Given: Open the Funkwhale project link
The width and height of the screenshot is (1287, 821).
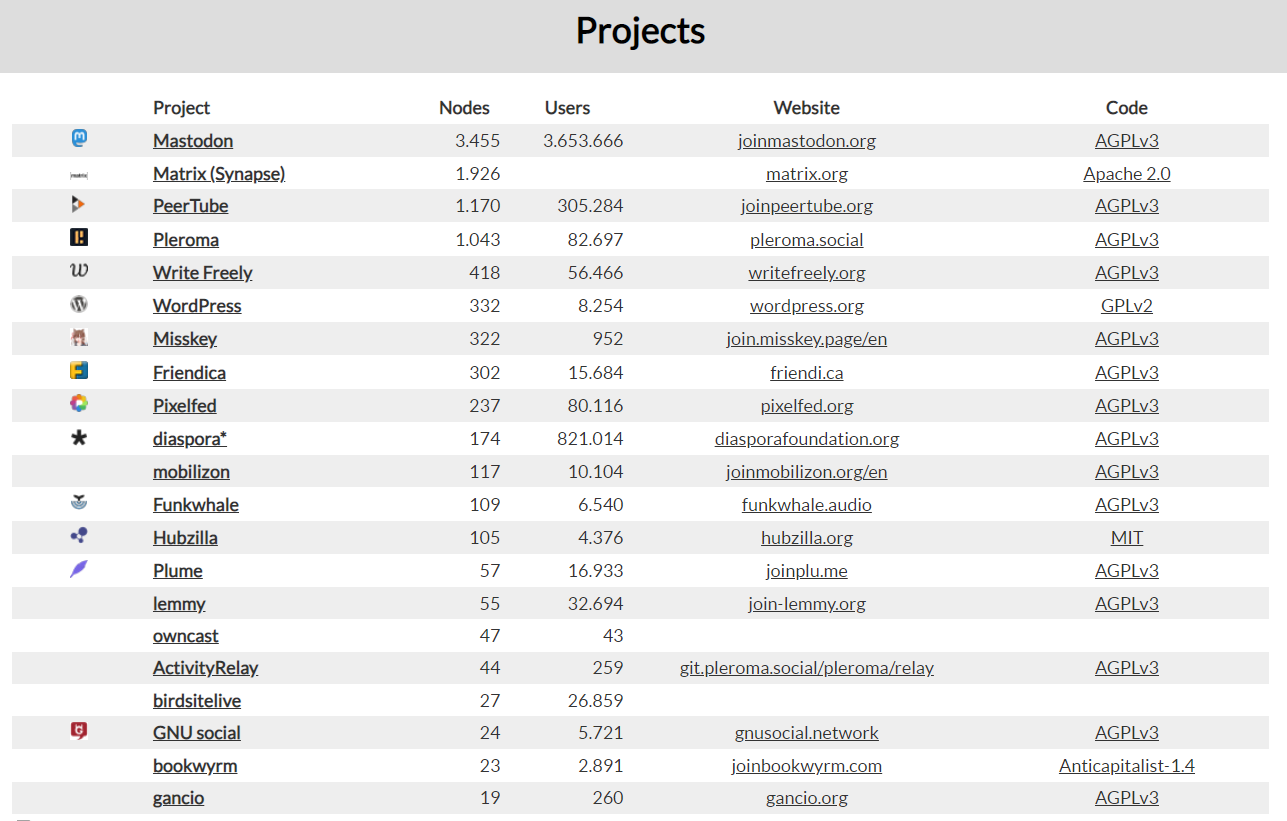Looking at the screenshot, I should tap(196, 505).
